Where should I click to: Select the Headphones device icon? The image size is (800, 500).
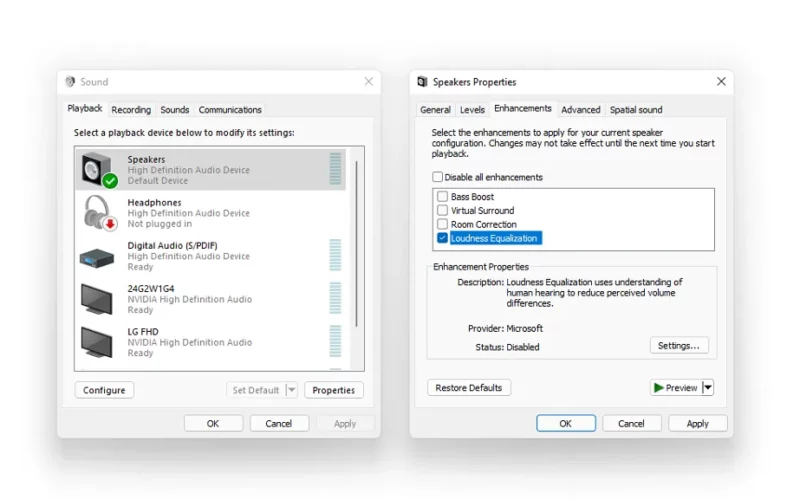tap(100, 213)
